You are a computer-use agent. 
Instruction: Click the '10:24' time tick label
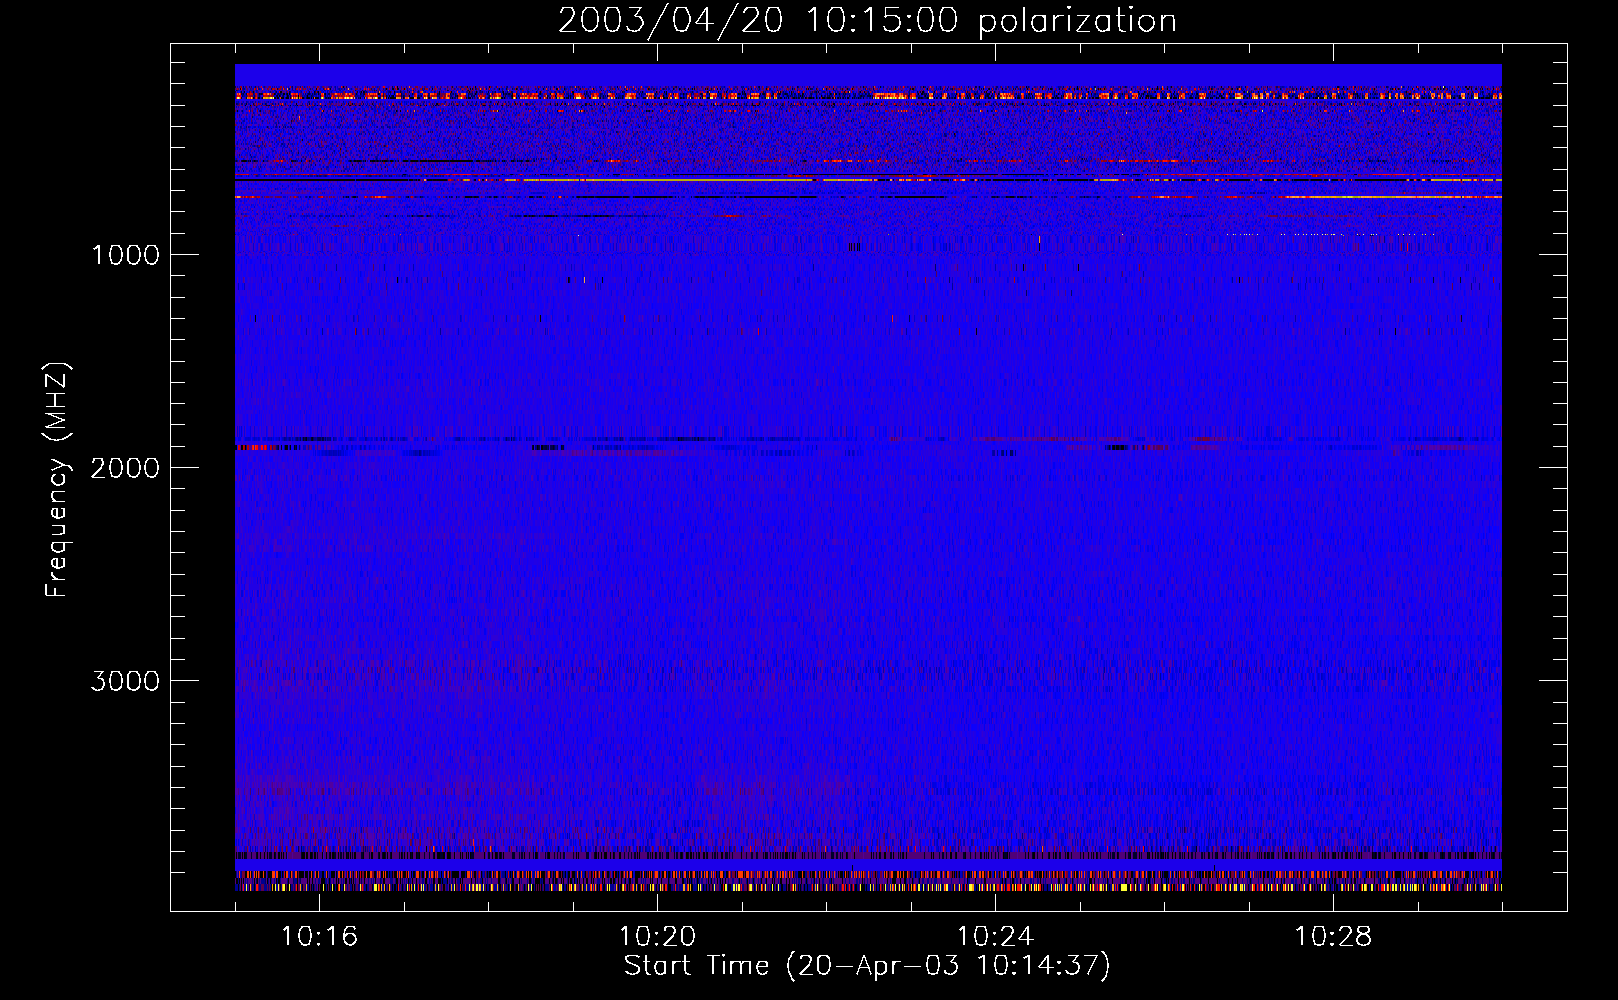[995, 936]
